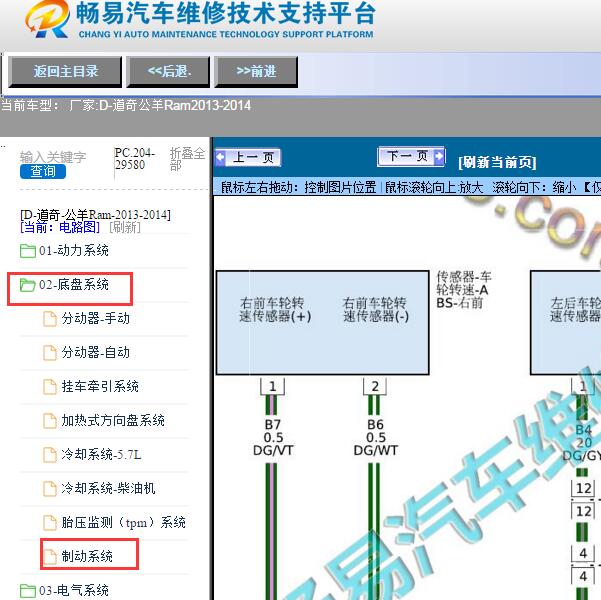The height and width of the screenshot is (600, 601).
Task: Click the page icon beside 分动器-手动
Action: coord(50,319)
